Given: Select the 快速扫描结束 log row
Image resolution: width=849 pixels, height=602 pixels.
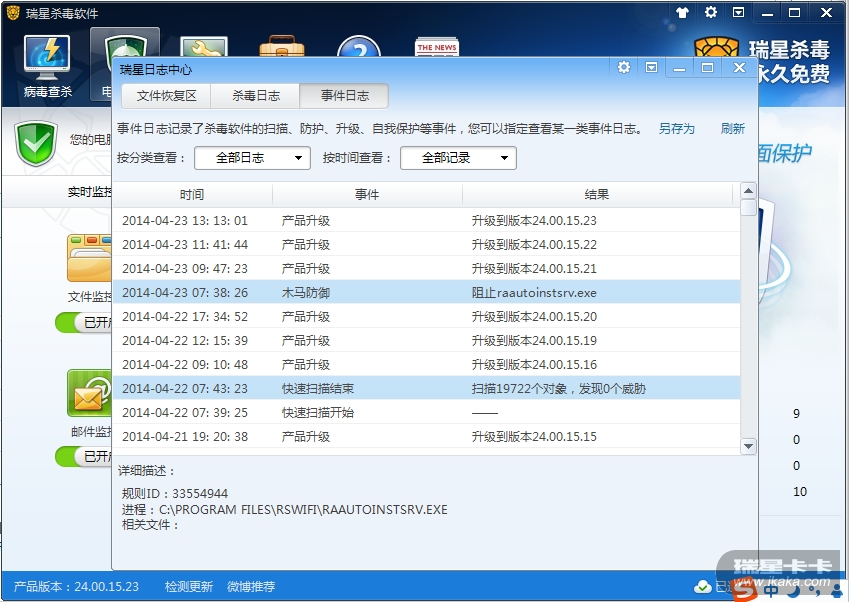Looking at the screenshot, I should (426, 389).
